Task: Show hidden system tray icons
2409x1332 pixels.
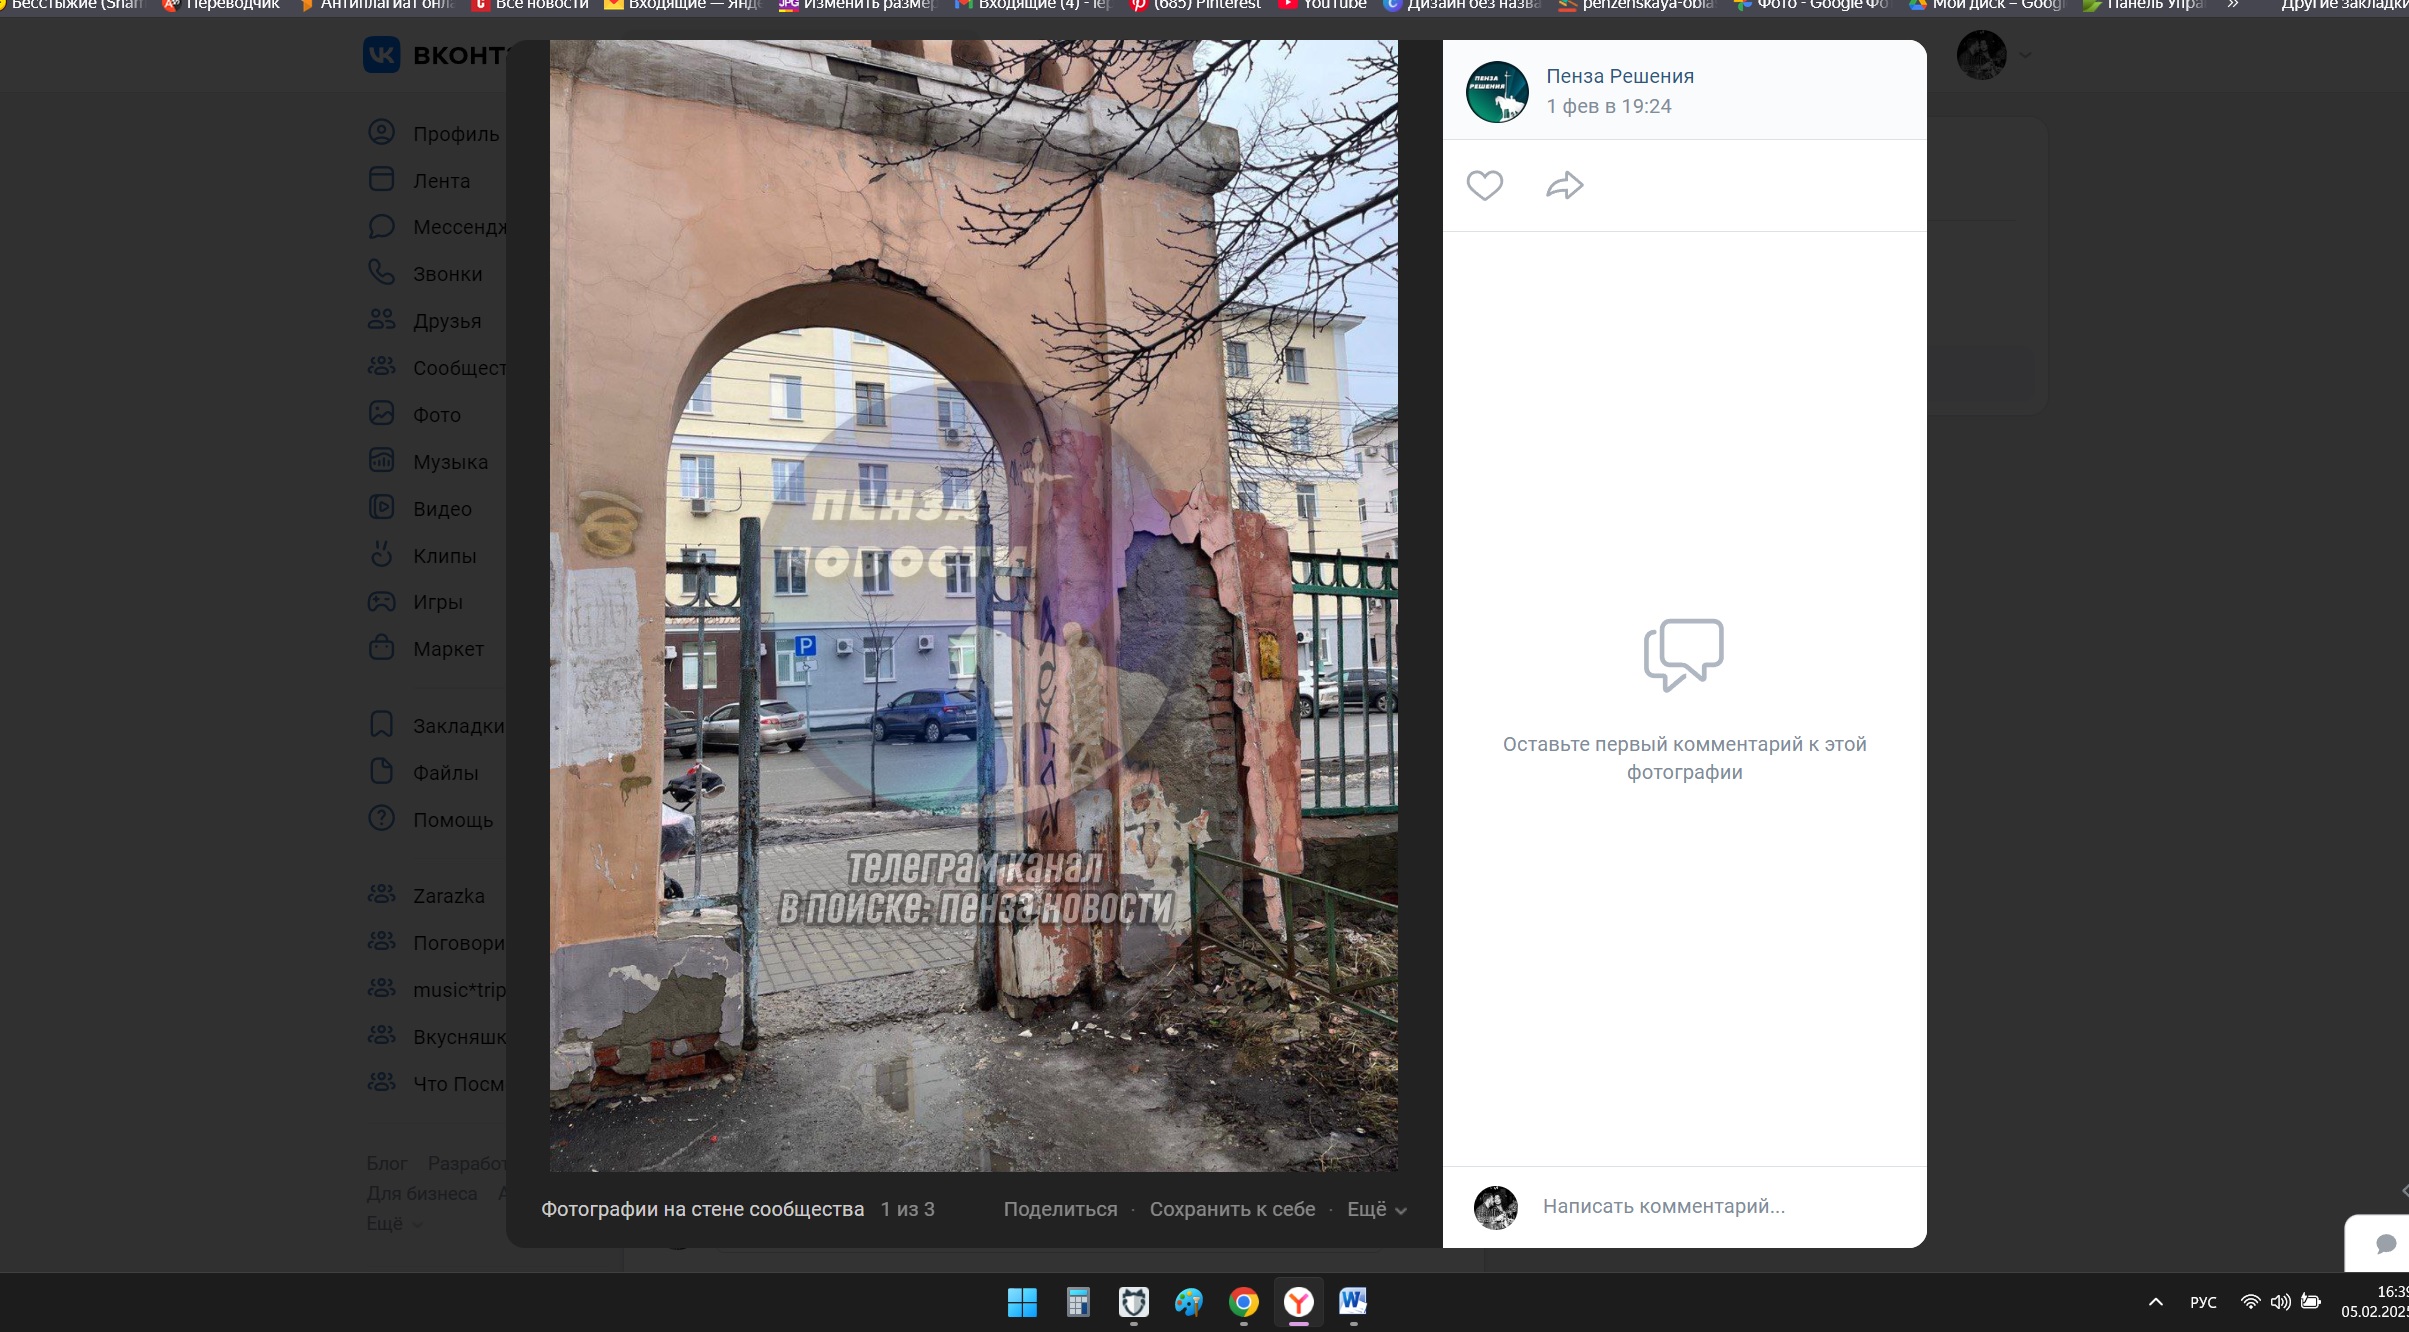Action: click(x=2155, y=1302)
